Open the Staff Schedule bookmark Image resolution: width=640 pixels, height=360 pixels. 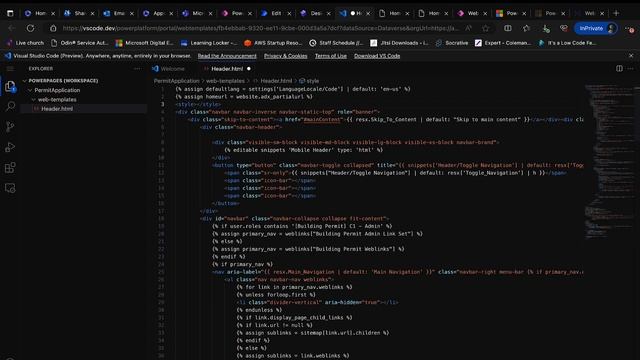pyautogui.click(x=336, y=43)
